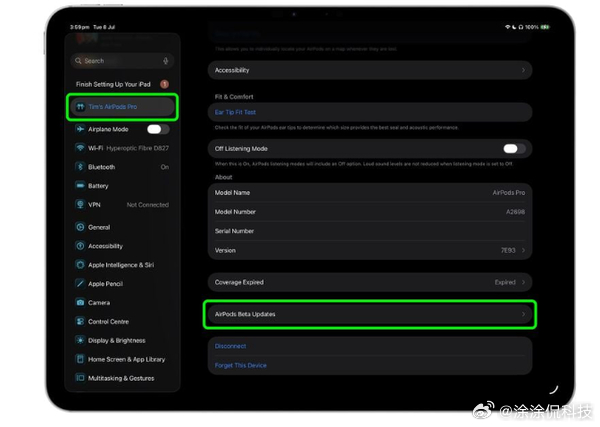
Task: Click the Model Number value A2698
Action: pyautogui.click(x=515, y=212)
